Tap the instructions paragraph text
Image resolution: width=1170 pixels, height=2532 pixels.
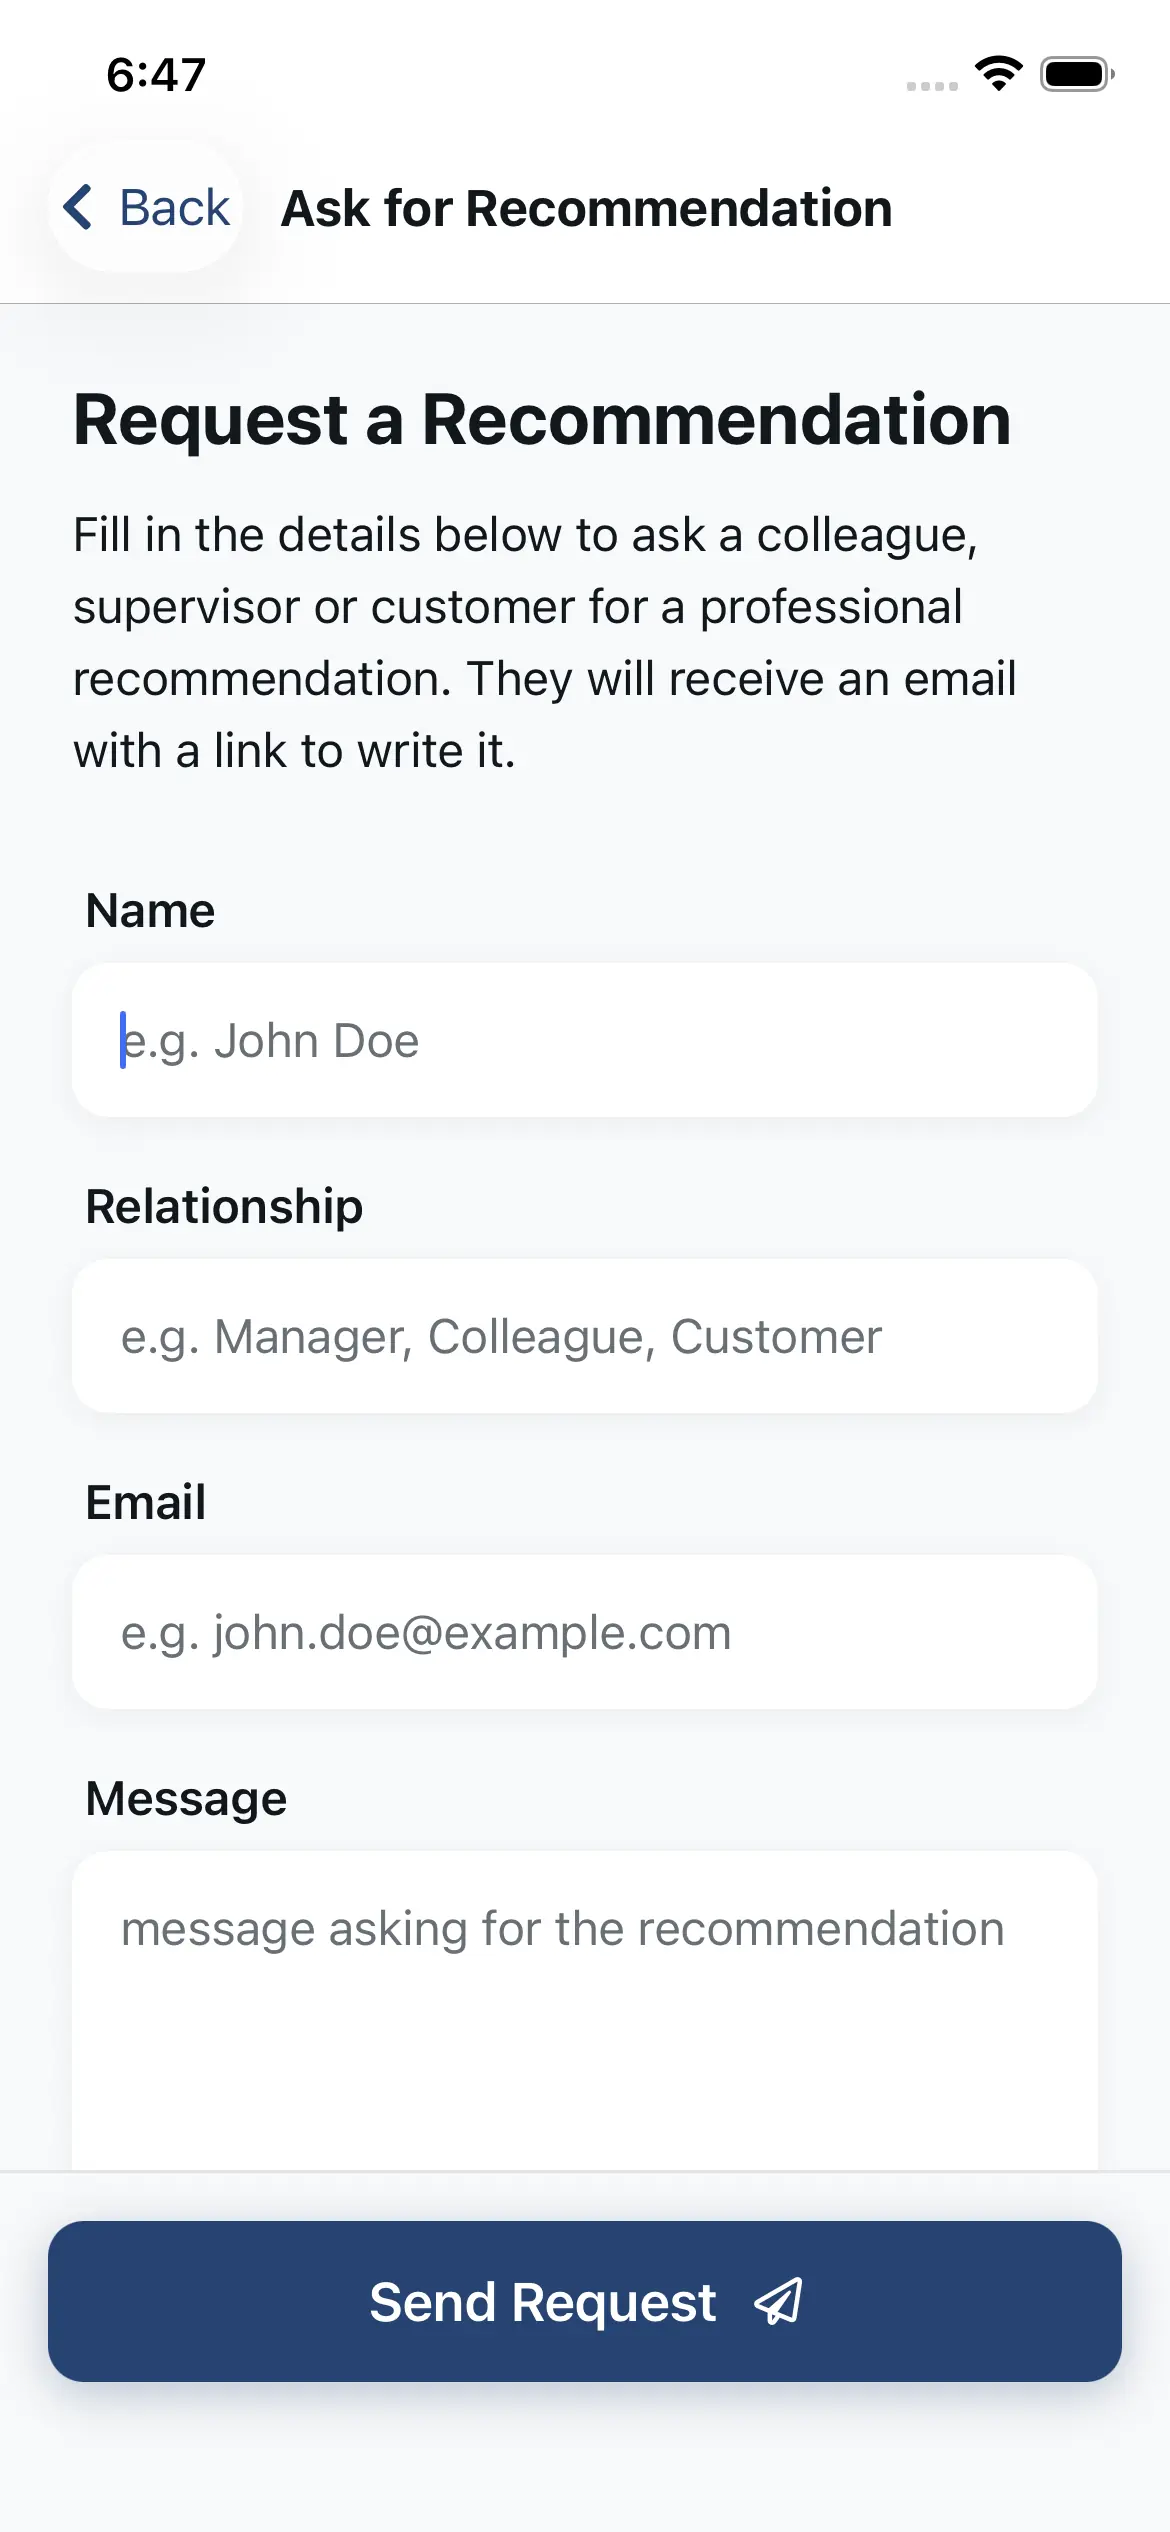click(544, 642)
